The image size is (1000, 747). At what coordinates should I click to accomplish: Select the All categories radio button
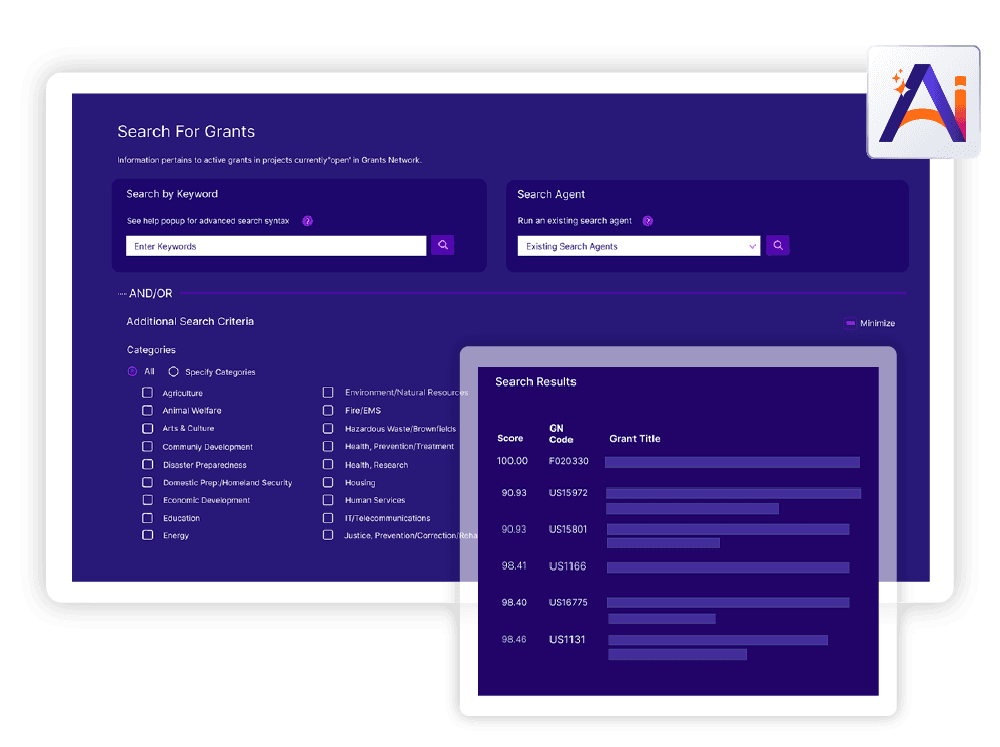132,372
